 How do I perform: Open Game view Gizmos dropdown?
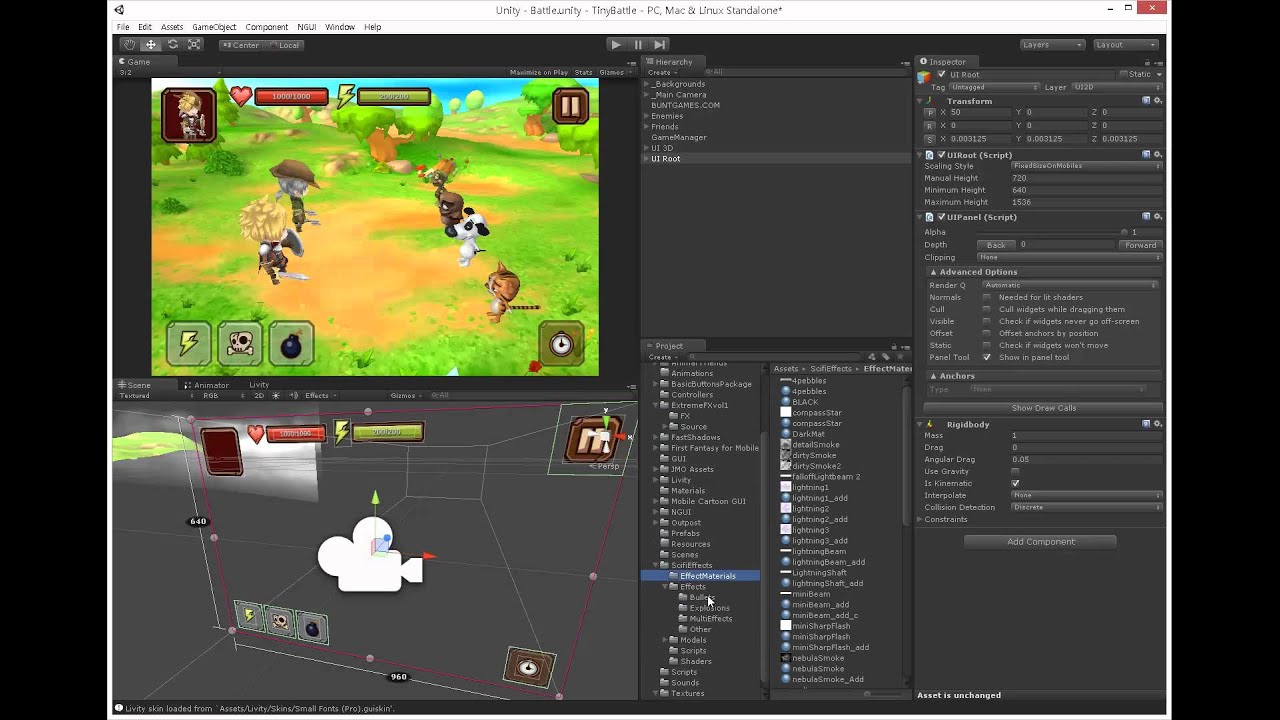(614, 72)
